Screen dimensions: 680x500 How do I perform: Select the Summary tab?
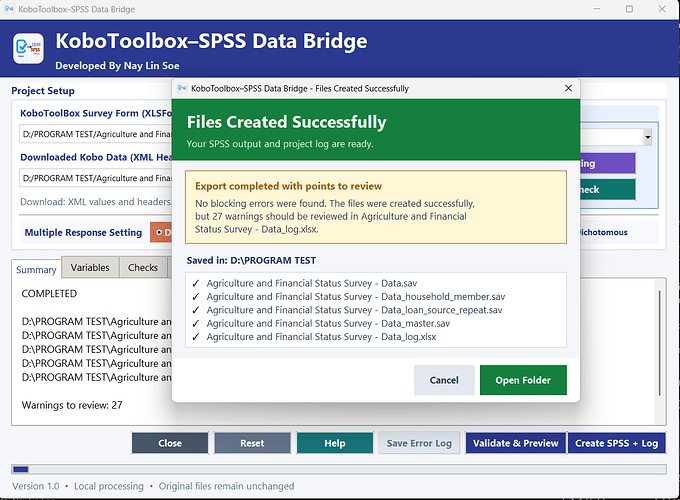pyautogui.click(x=36, y=270)
